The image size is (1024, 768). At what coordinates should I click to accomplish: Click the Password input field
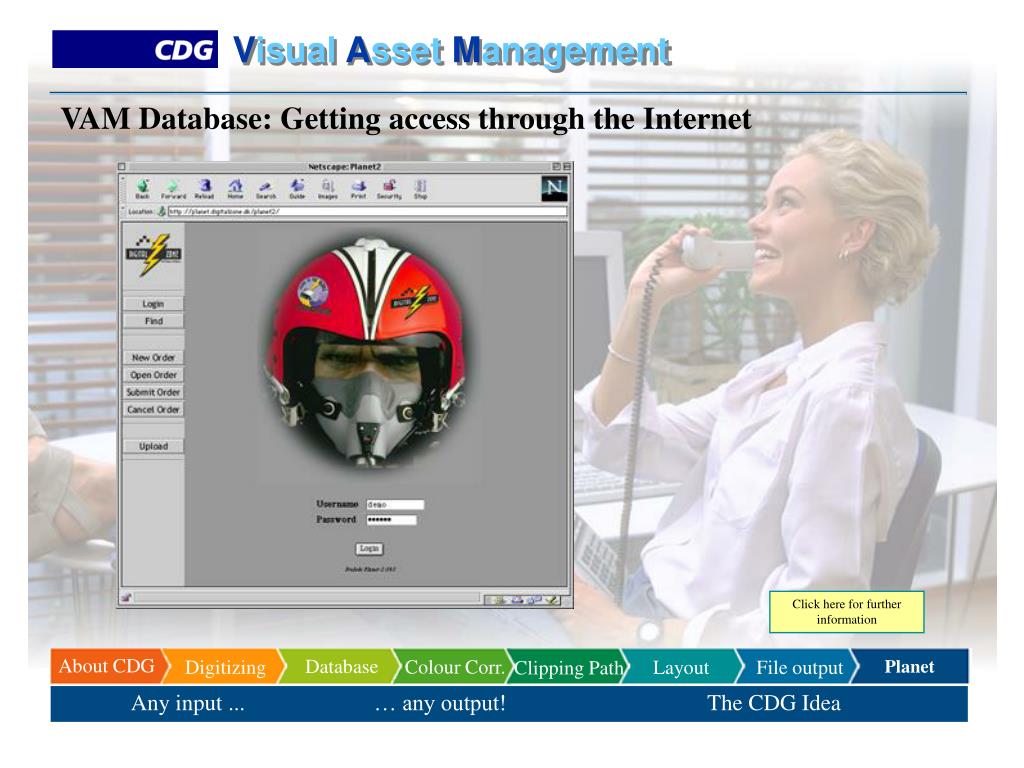(391, 520)
